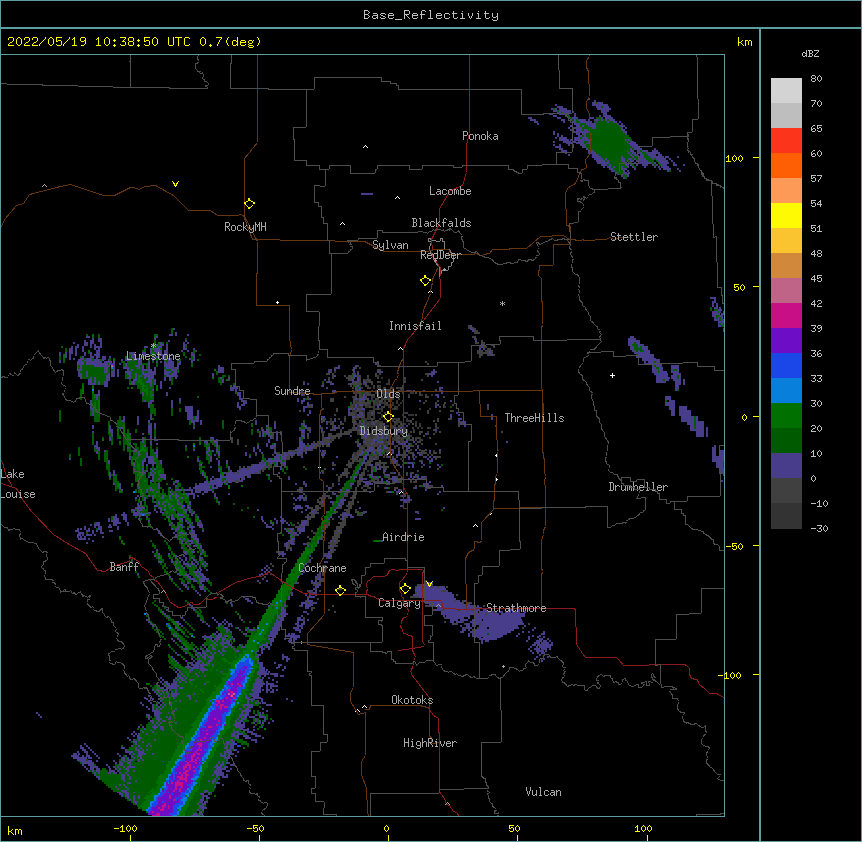Image resolution: width=862 pixels, height=842 pixels.
Task: Click the orange 57-60 dBZ legend swatch
Action: [x=786, y=165]
